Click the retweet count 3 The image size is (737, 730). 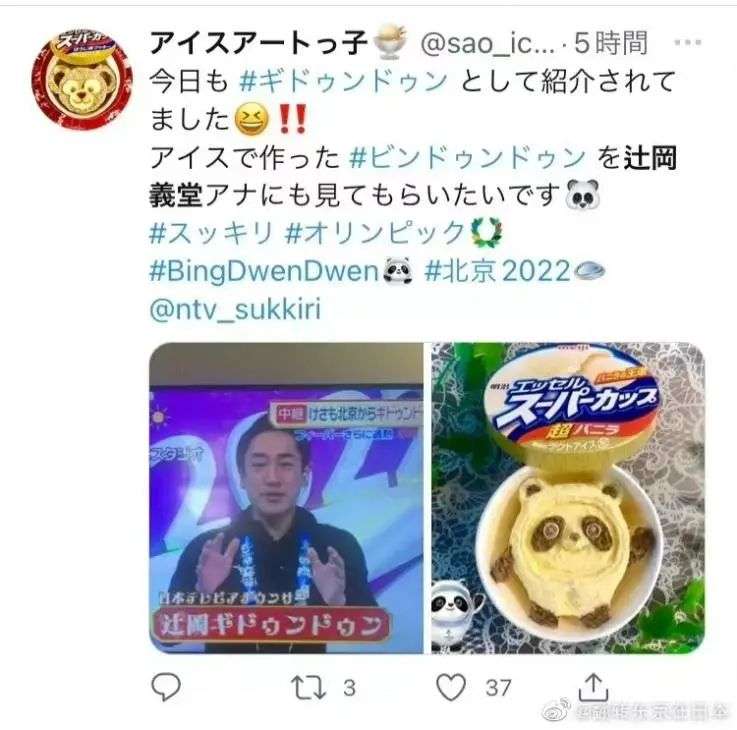(x=349, y=688)
